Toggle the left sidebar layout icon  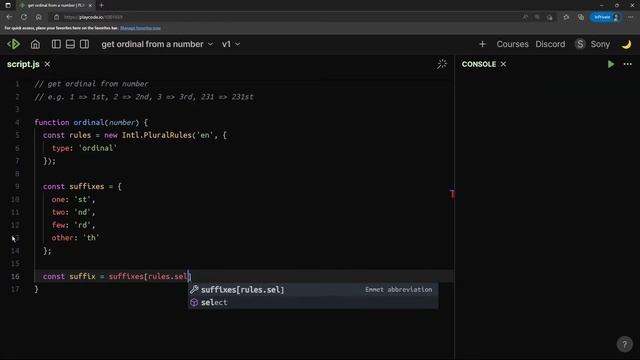click(56, 44)
